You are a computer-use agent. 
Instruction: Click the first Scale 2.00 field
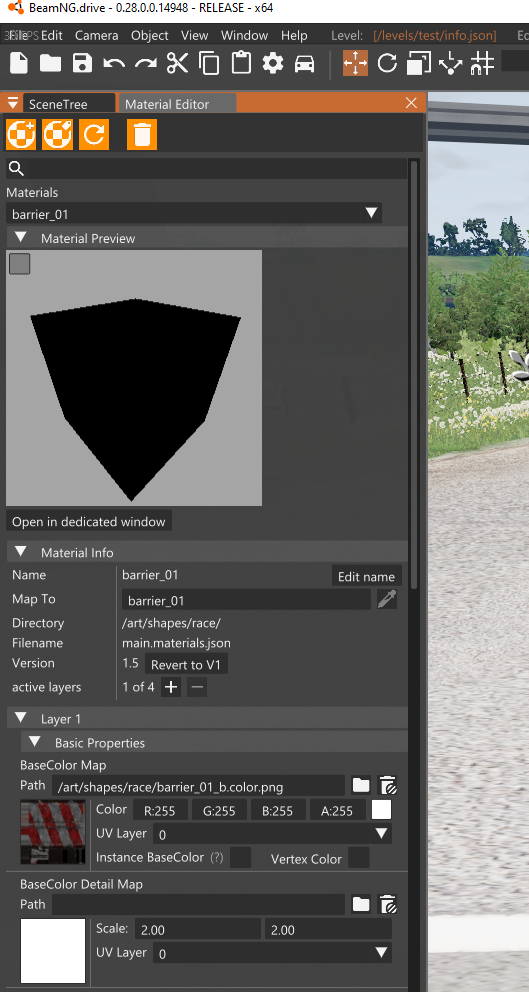pyautogui.click(x=197, y=929)
